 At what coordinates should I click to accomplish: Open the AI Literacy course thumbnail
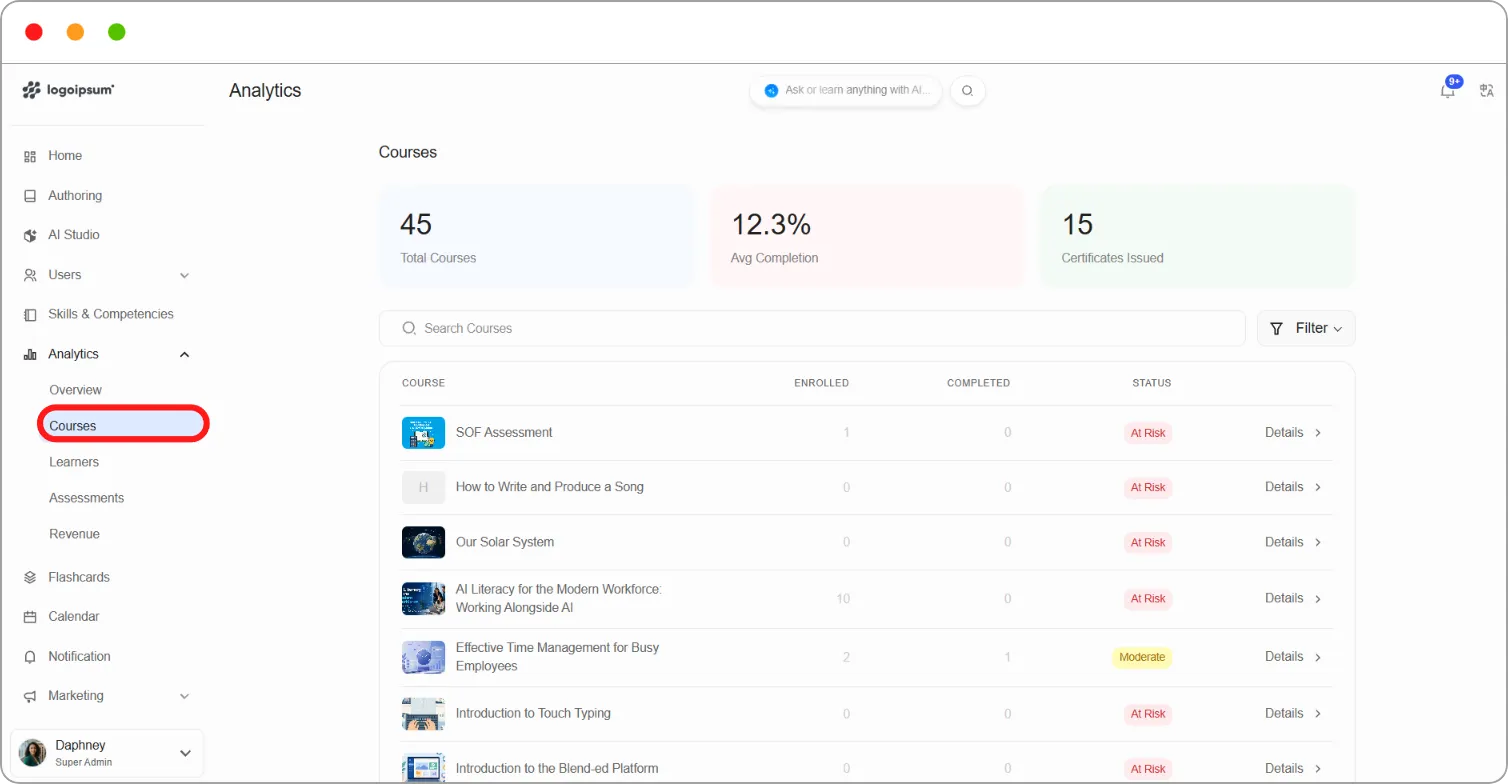pos(423,598)
